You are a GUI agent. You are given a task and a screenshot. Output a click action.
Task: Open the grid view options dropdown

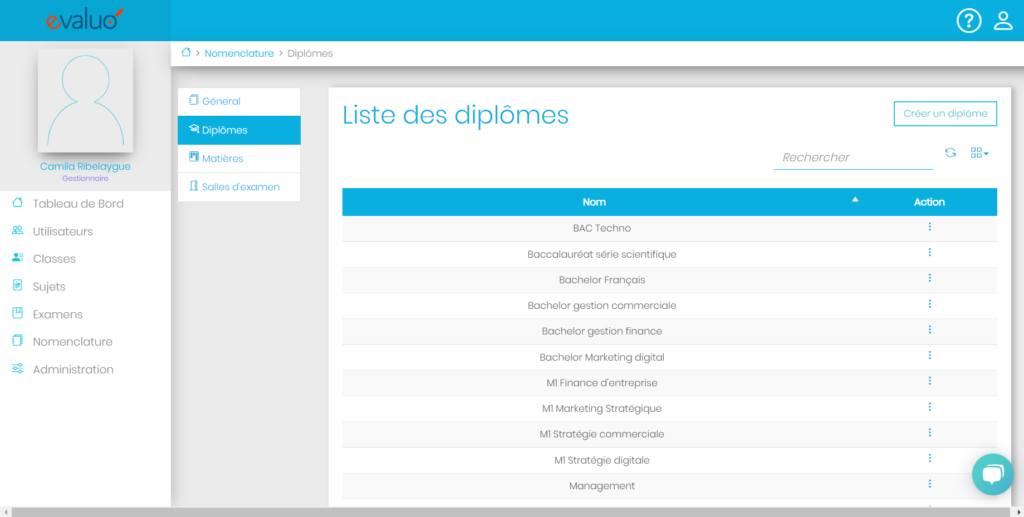pos(980,153)
